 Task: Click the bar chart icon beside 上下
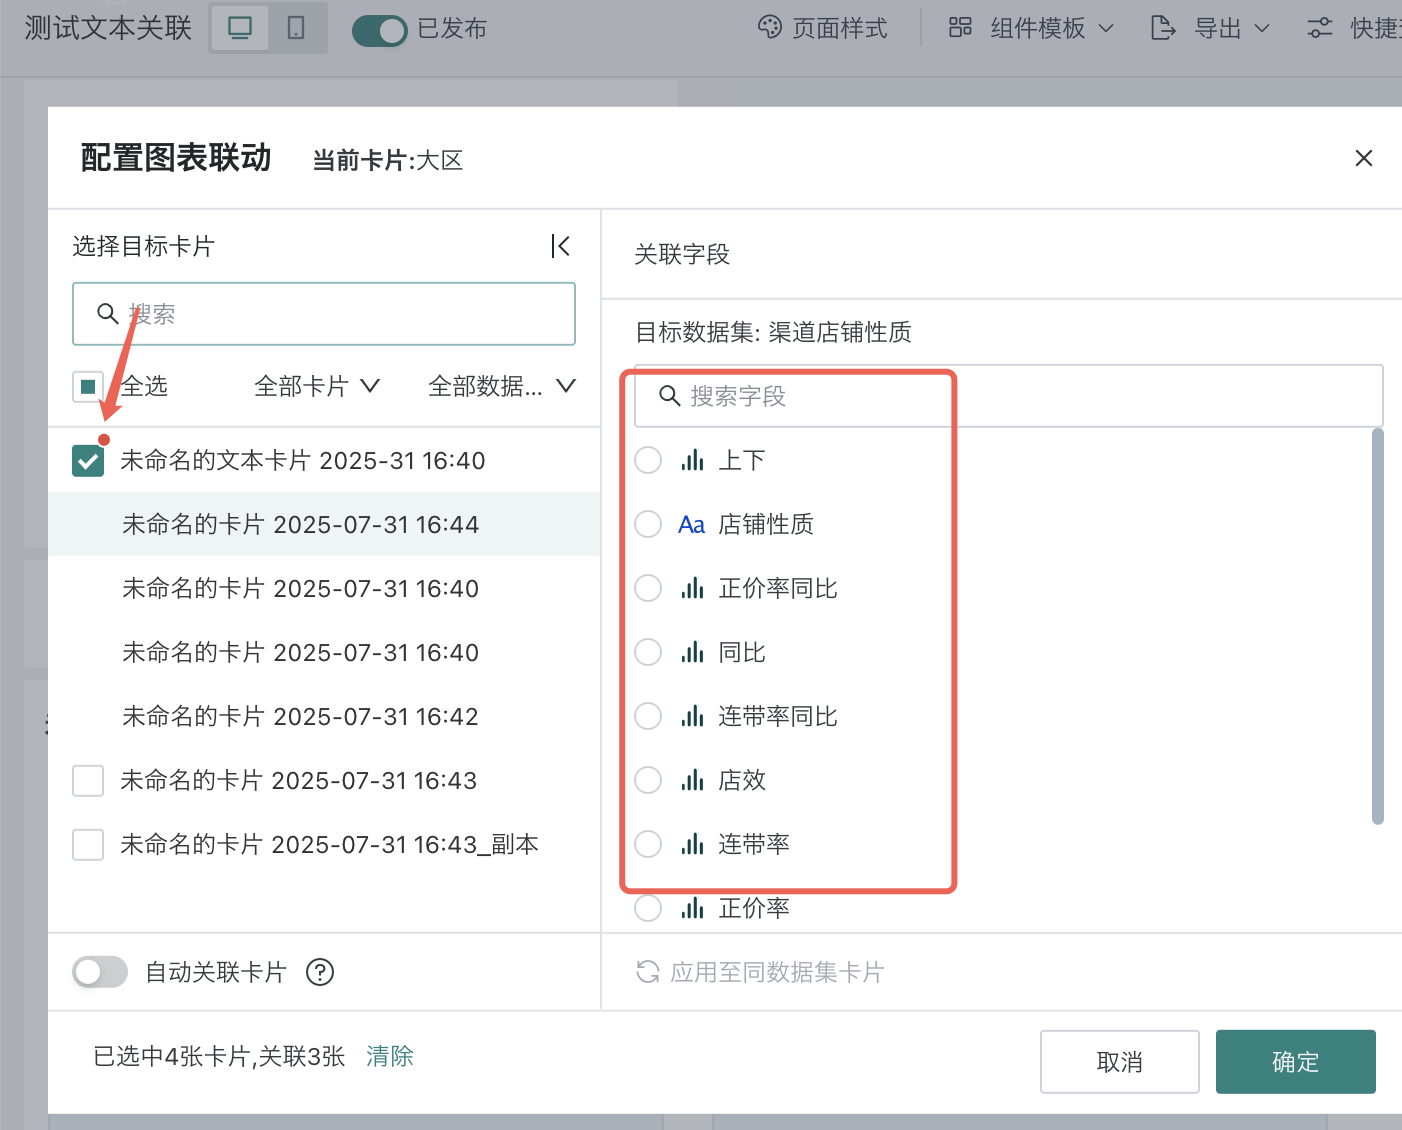(692, 460)
